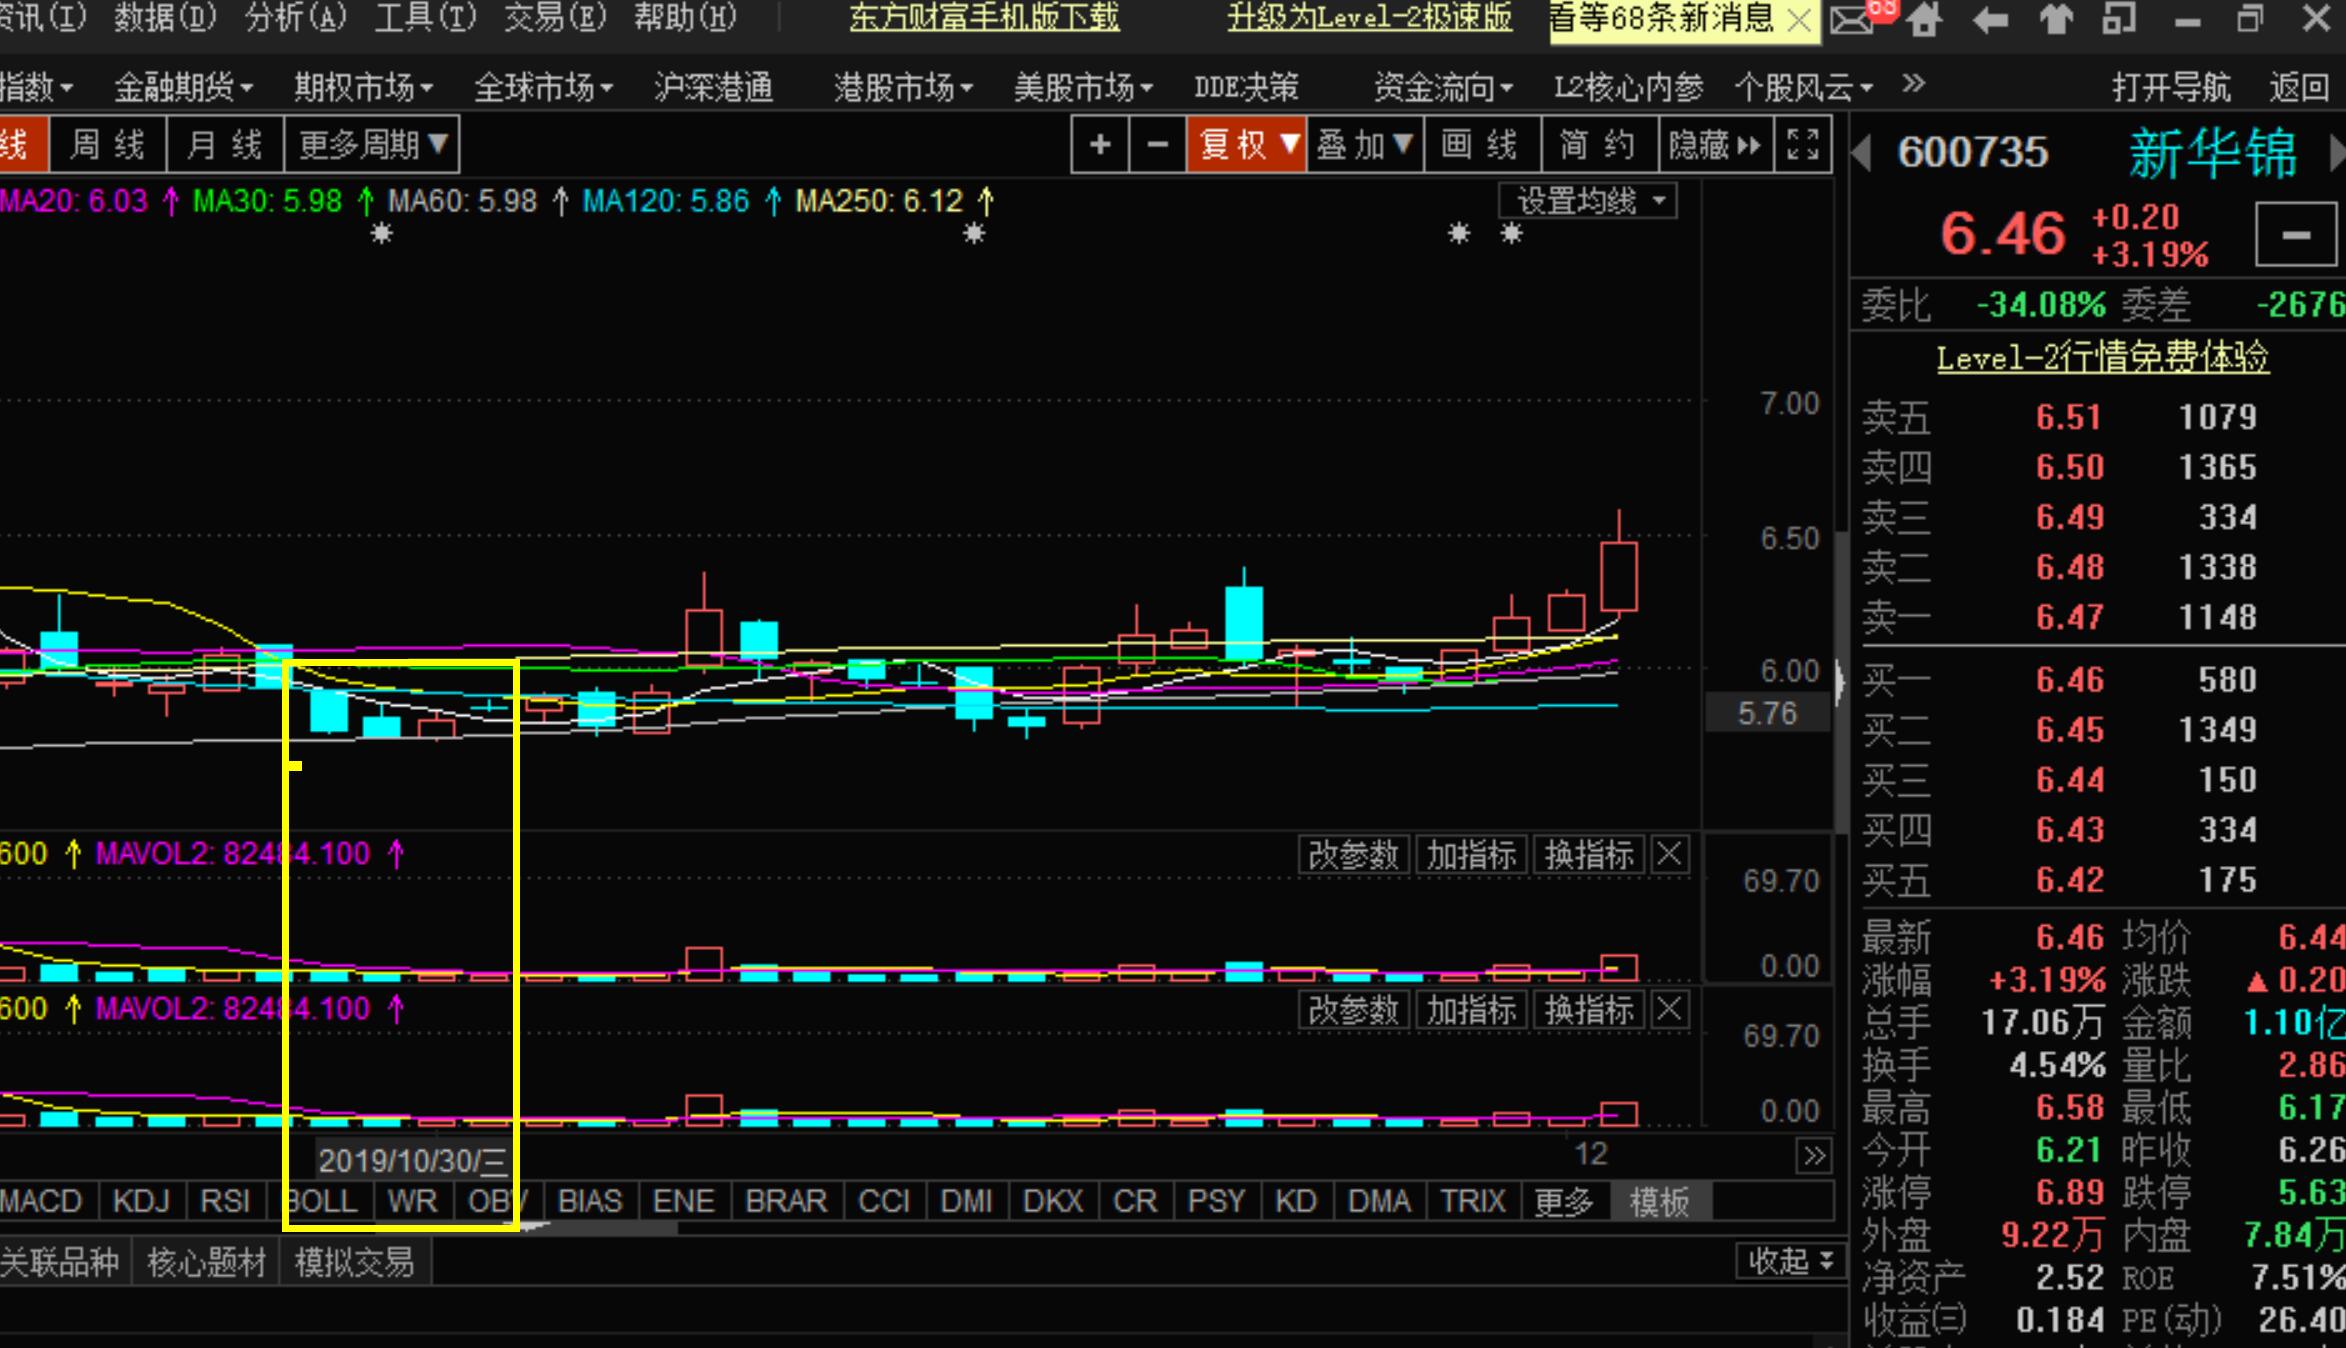Open 分析(A) menu
The image size is (2346, 1348).
[x=295, y=17]
